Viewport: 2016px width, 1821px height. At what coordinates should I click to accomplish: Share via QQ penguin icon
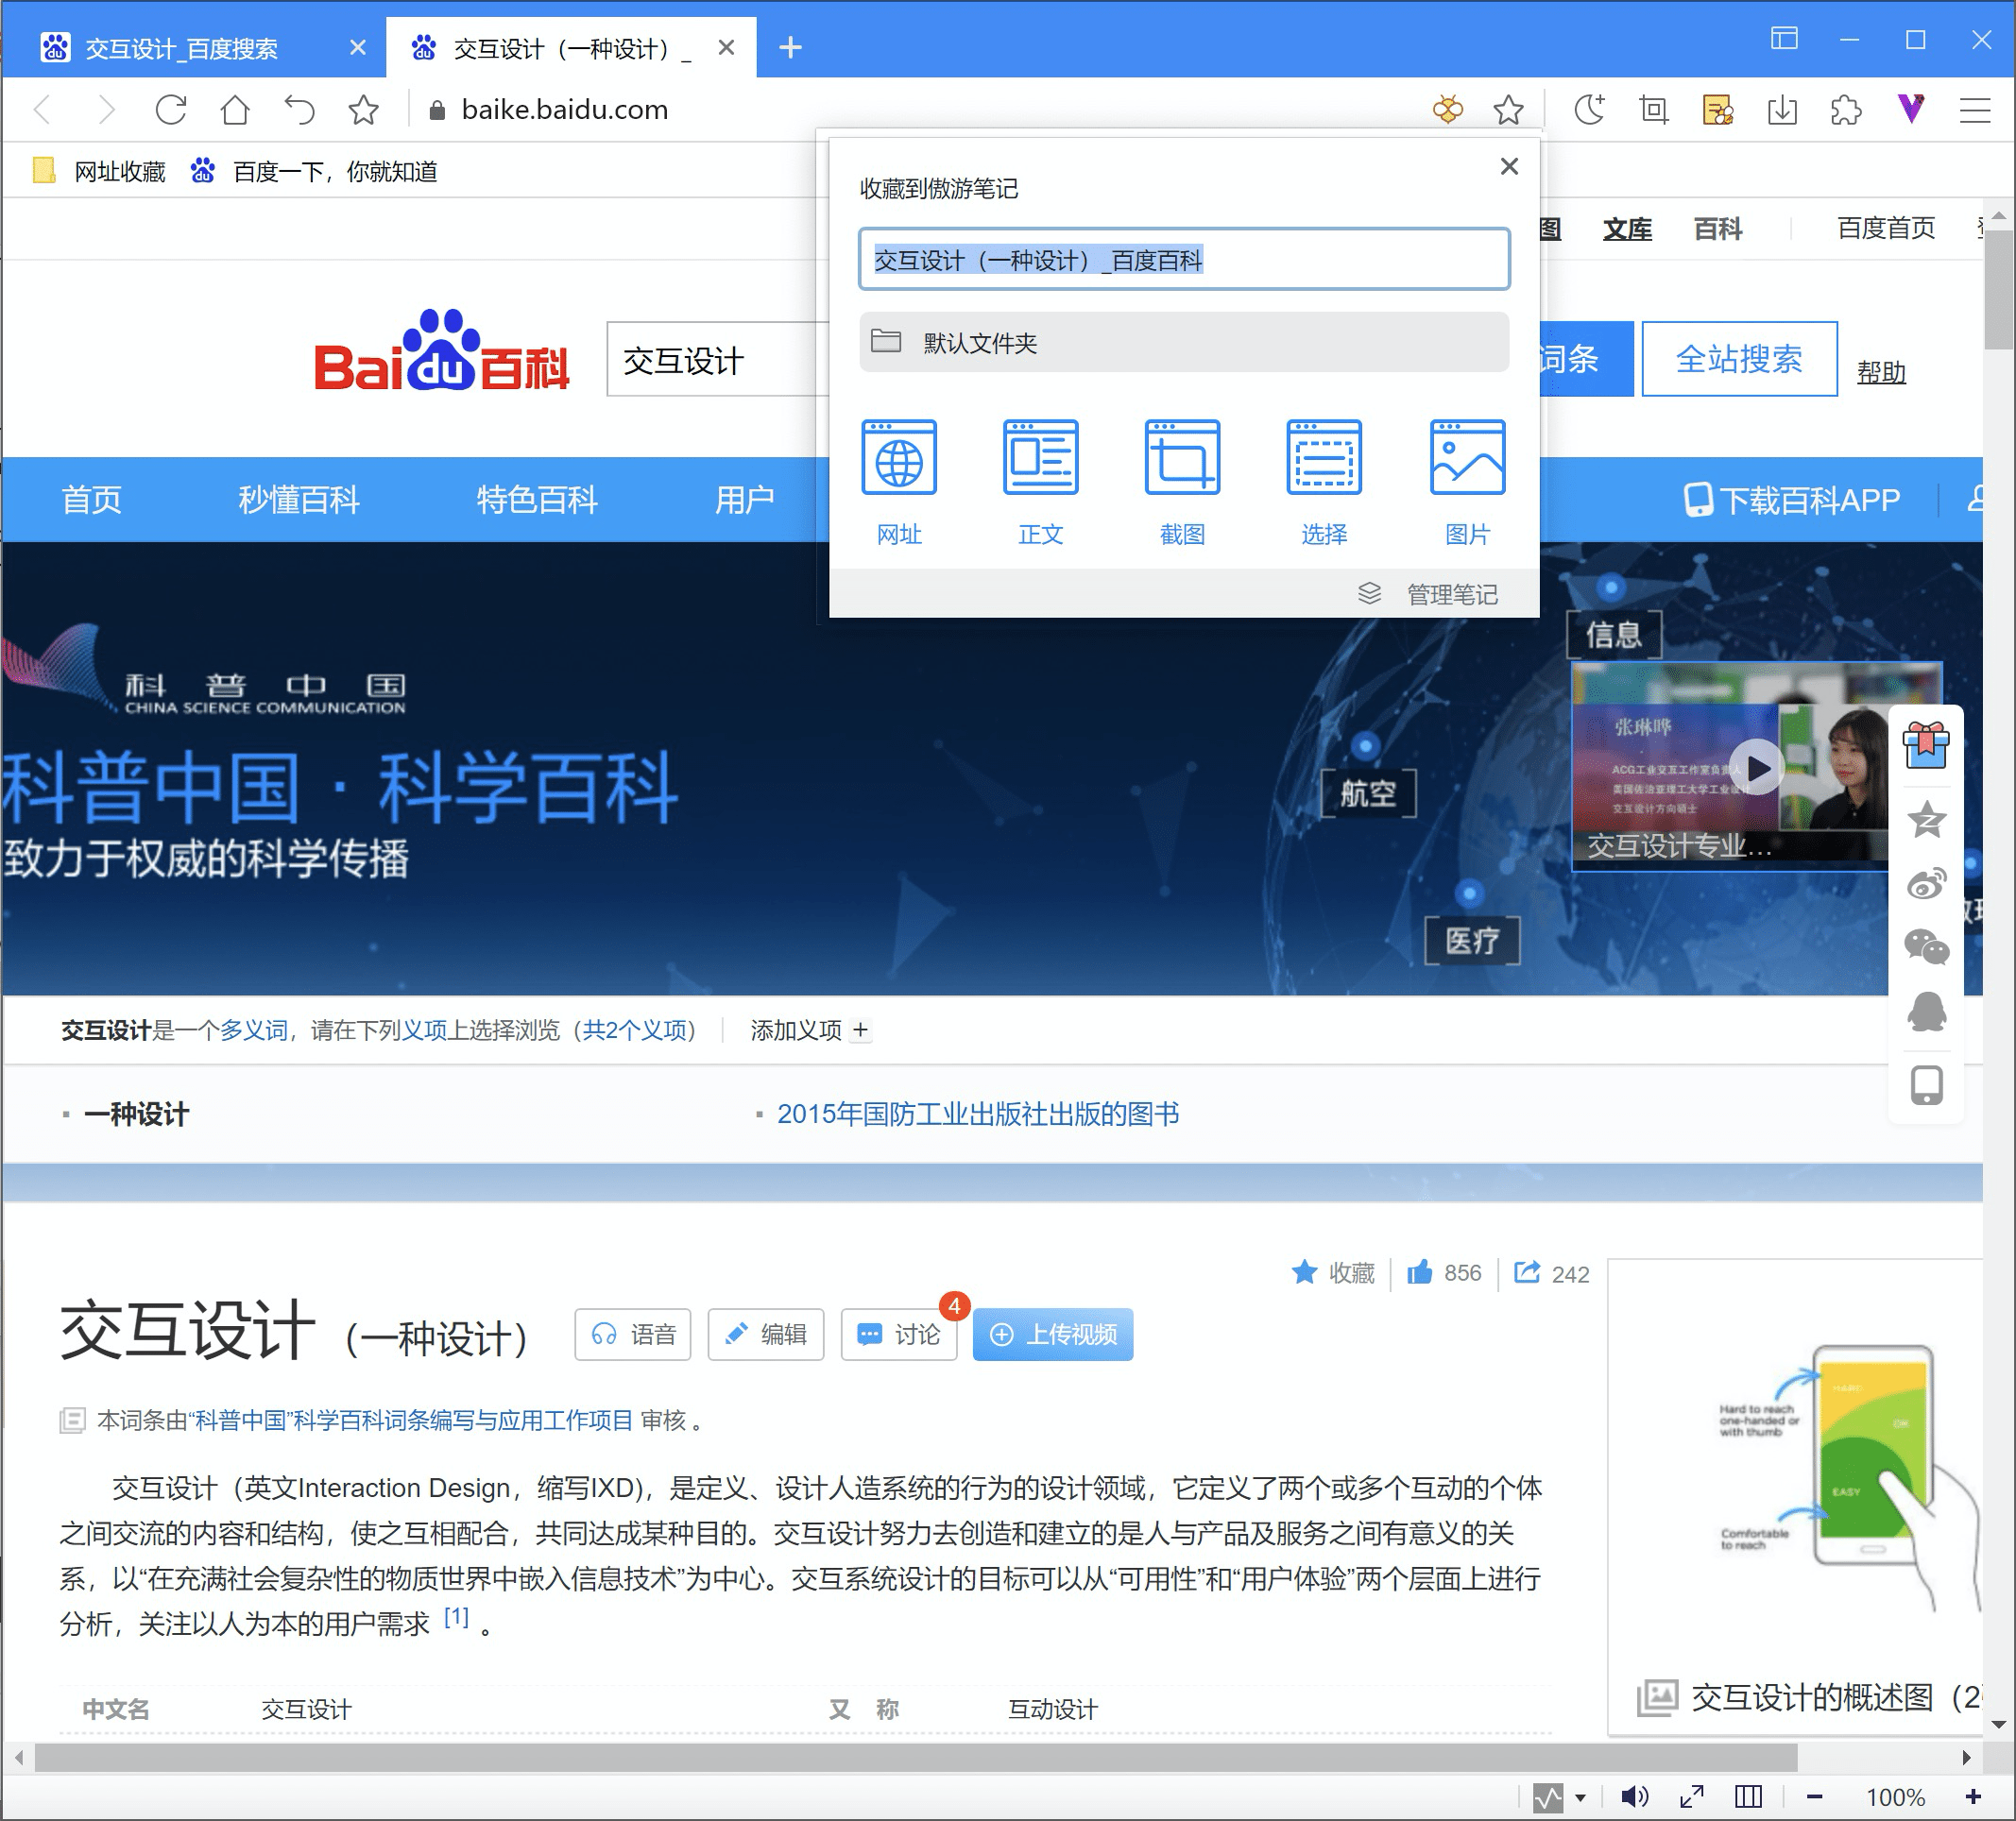click(x=1926, y=1012)
